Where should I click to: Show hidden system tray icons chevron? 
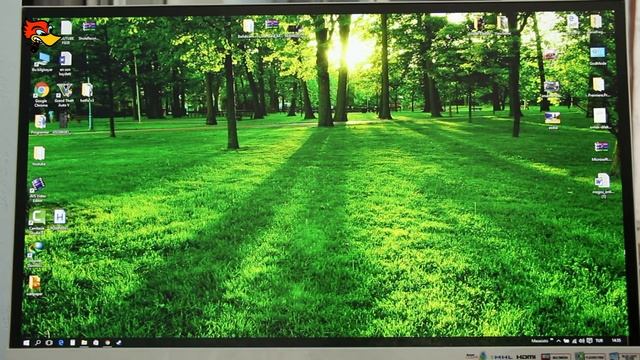[x=558, y=341]
